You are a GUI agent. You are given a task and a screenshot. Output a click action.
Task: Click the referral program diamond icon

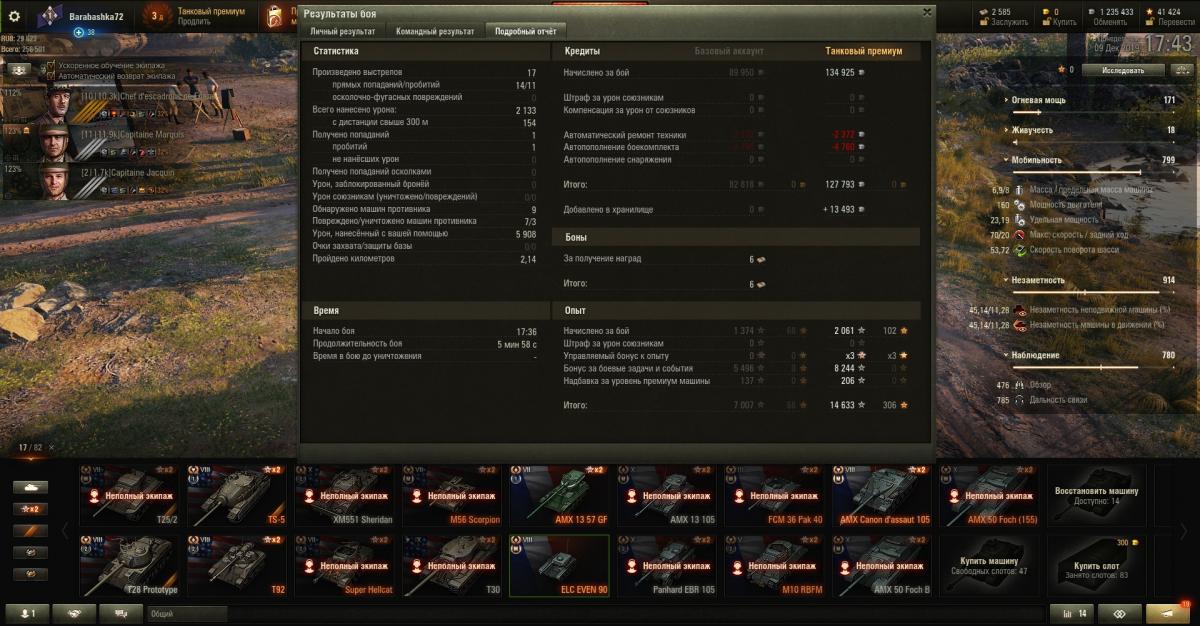point(1122,614)
